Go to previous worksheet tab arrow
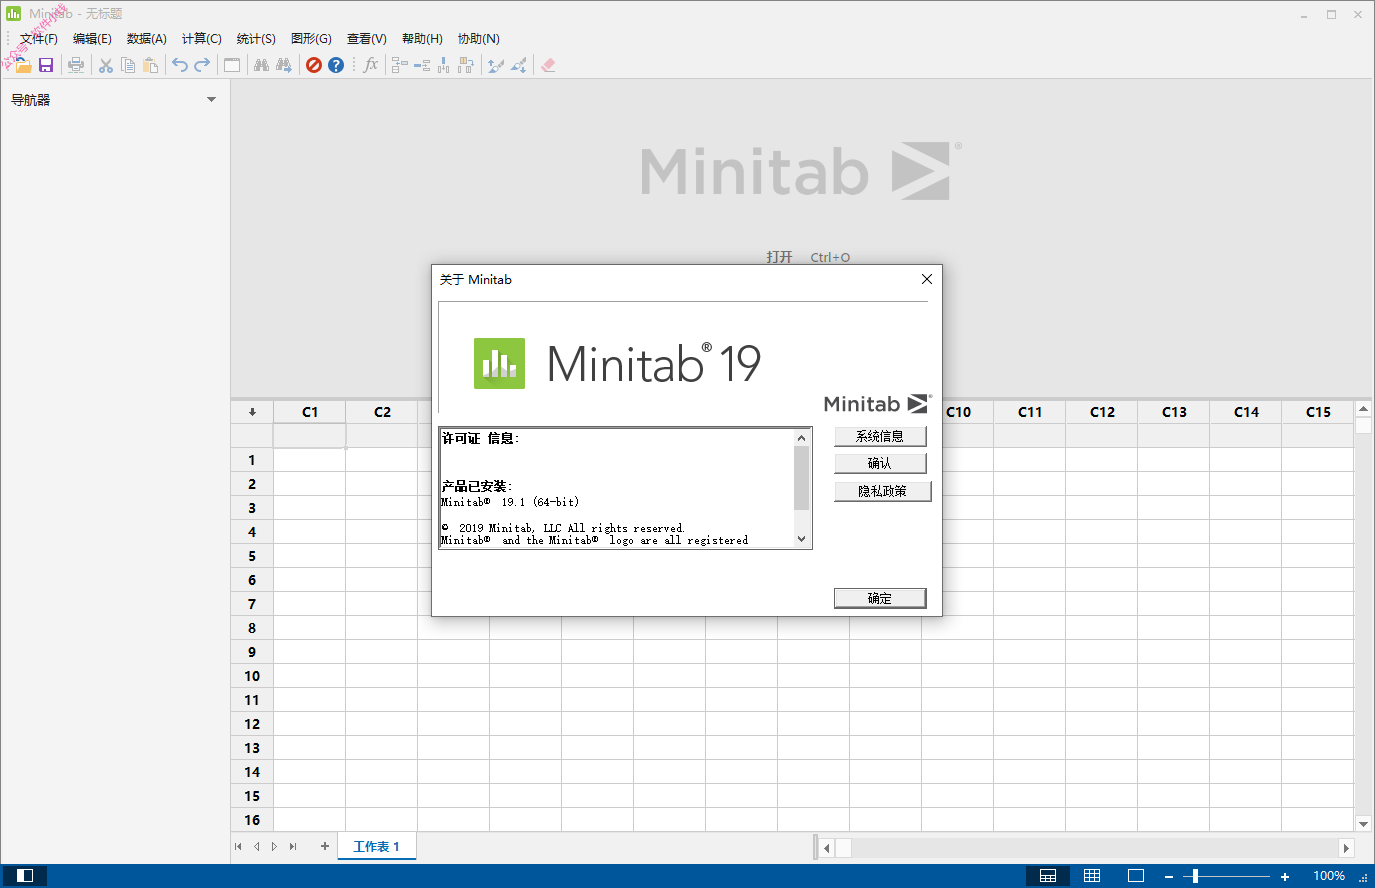Screen dimensions: 1375x888 tap(256, 847)
